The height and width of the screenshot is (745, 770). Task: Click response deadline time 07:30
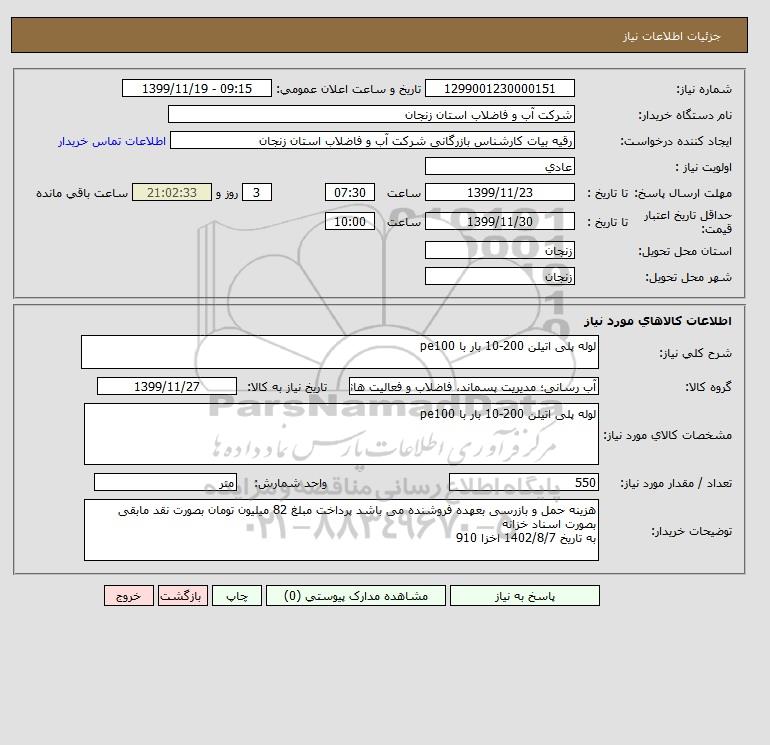[350, 193]
